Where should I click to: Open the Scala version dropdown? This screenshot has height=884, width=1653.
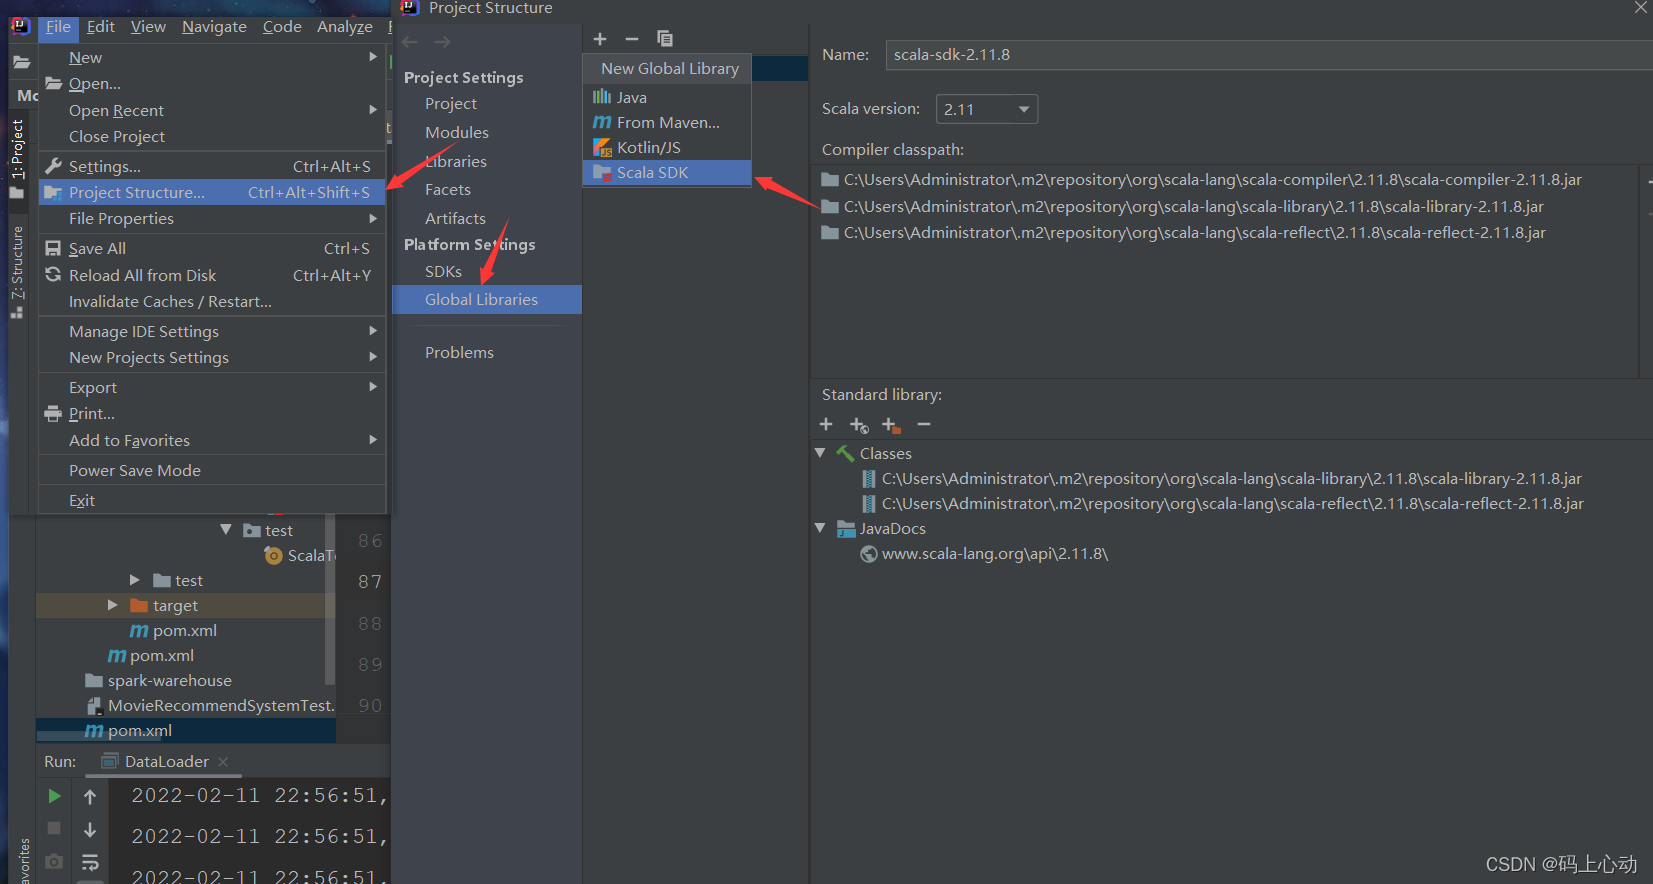tap(986, 109)
